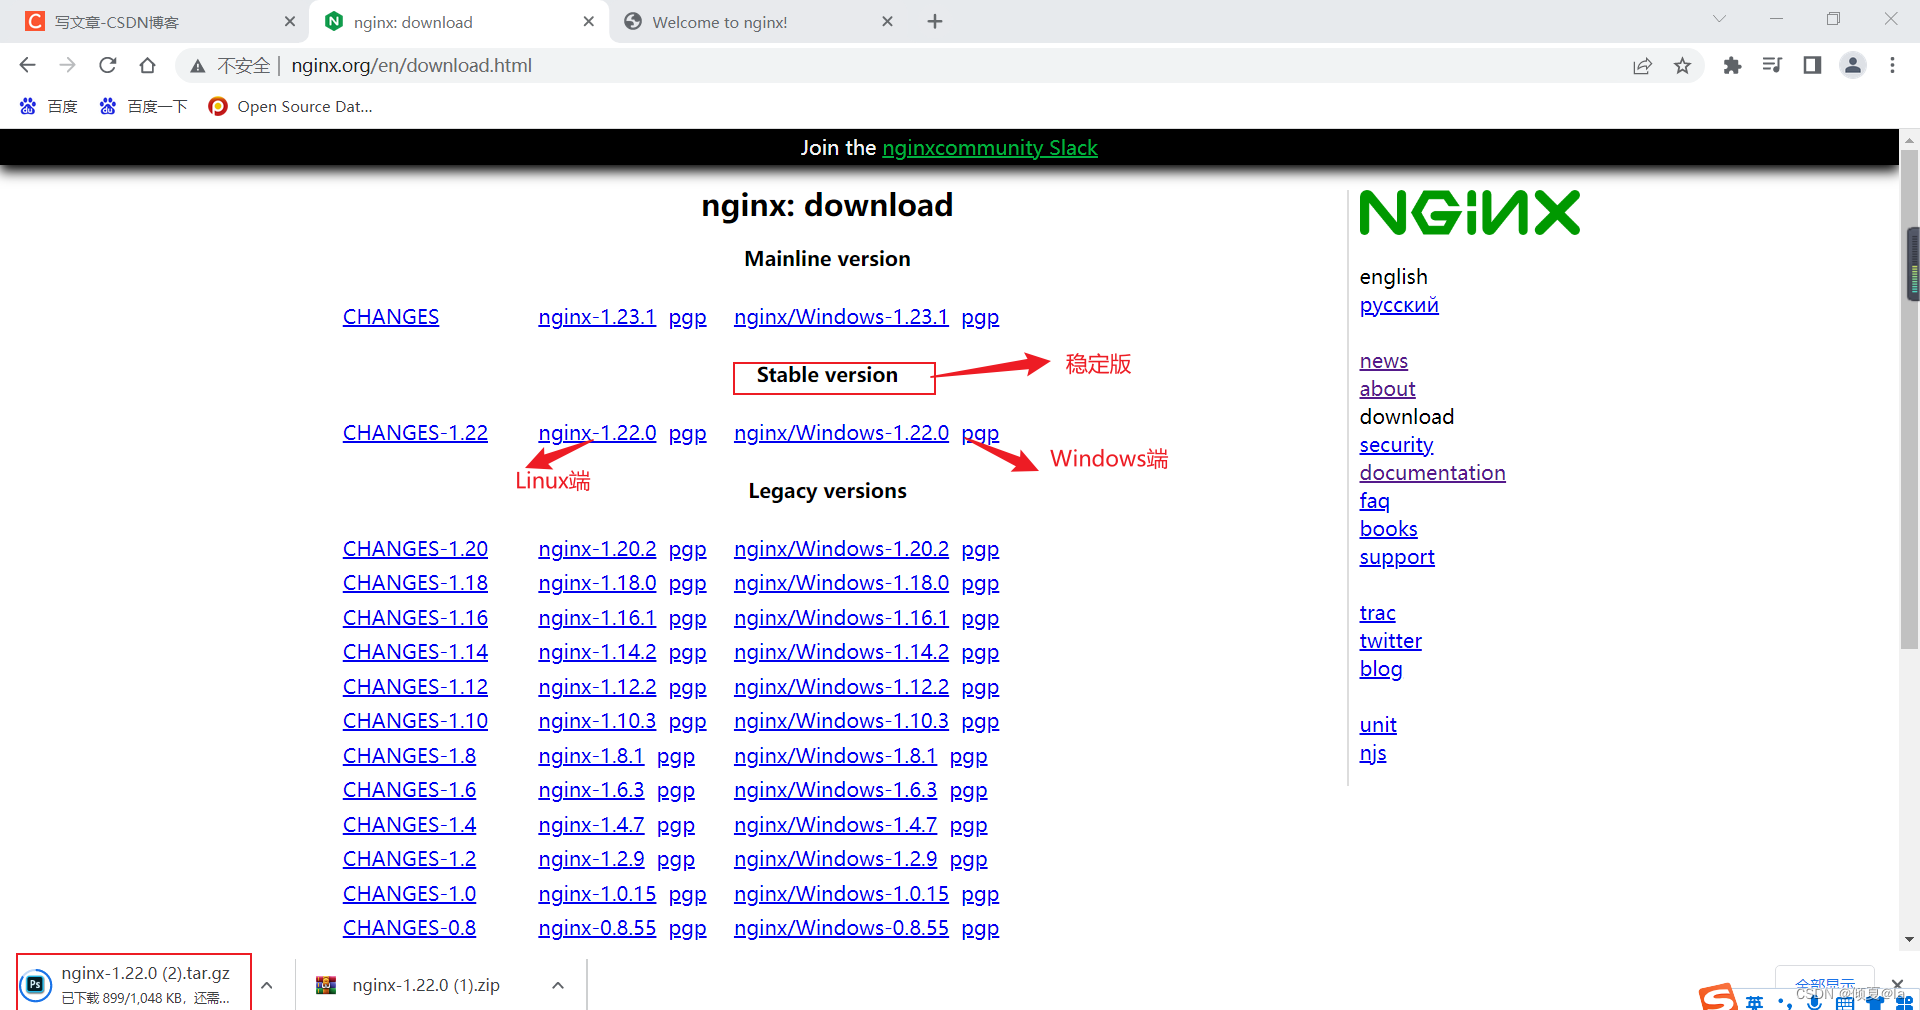Close the Welcome to nginx! tab
Screen dimensions: 1920x1010
[887, 21]
